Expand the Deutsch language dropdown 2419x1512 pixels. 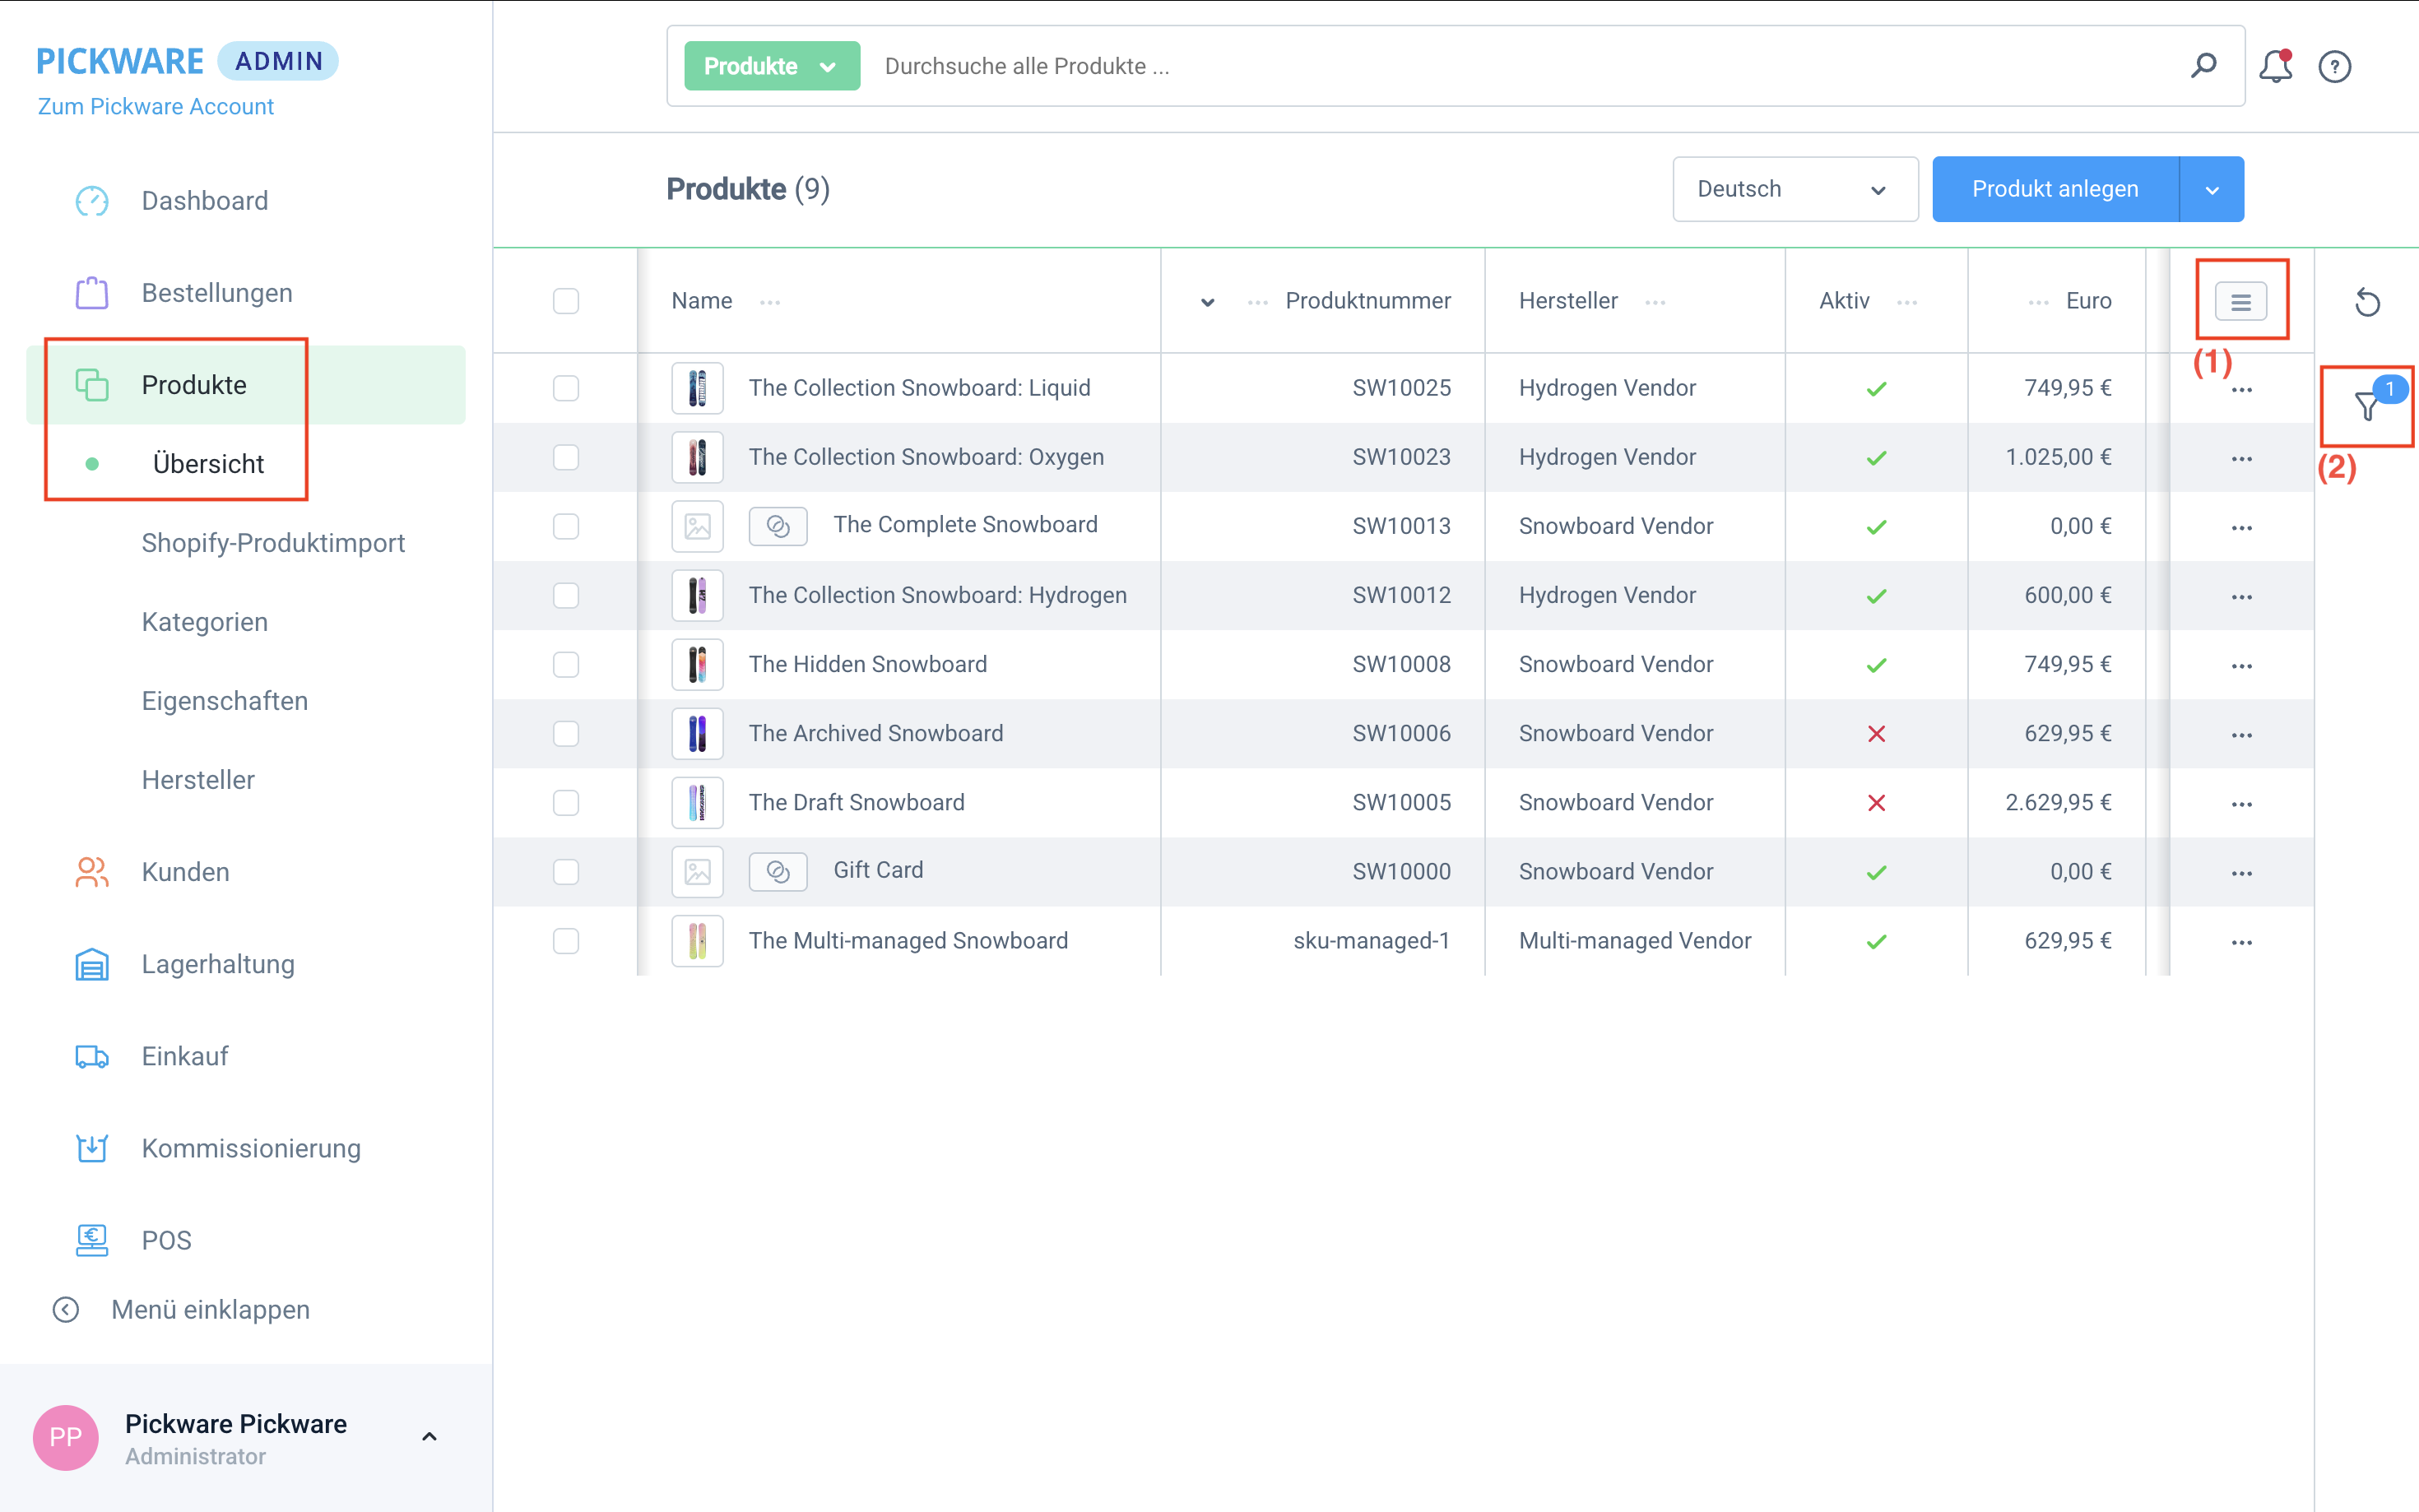click(1794, 189)
